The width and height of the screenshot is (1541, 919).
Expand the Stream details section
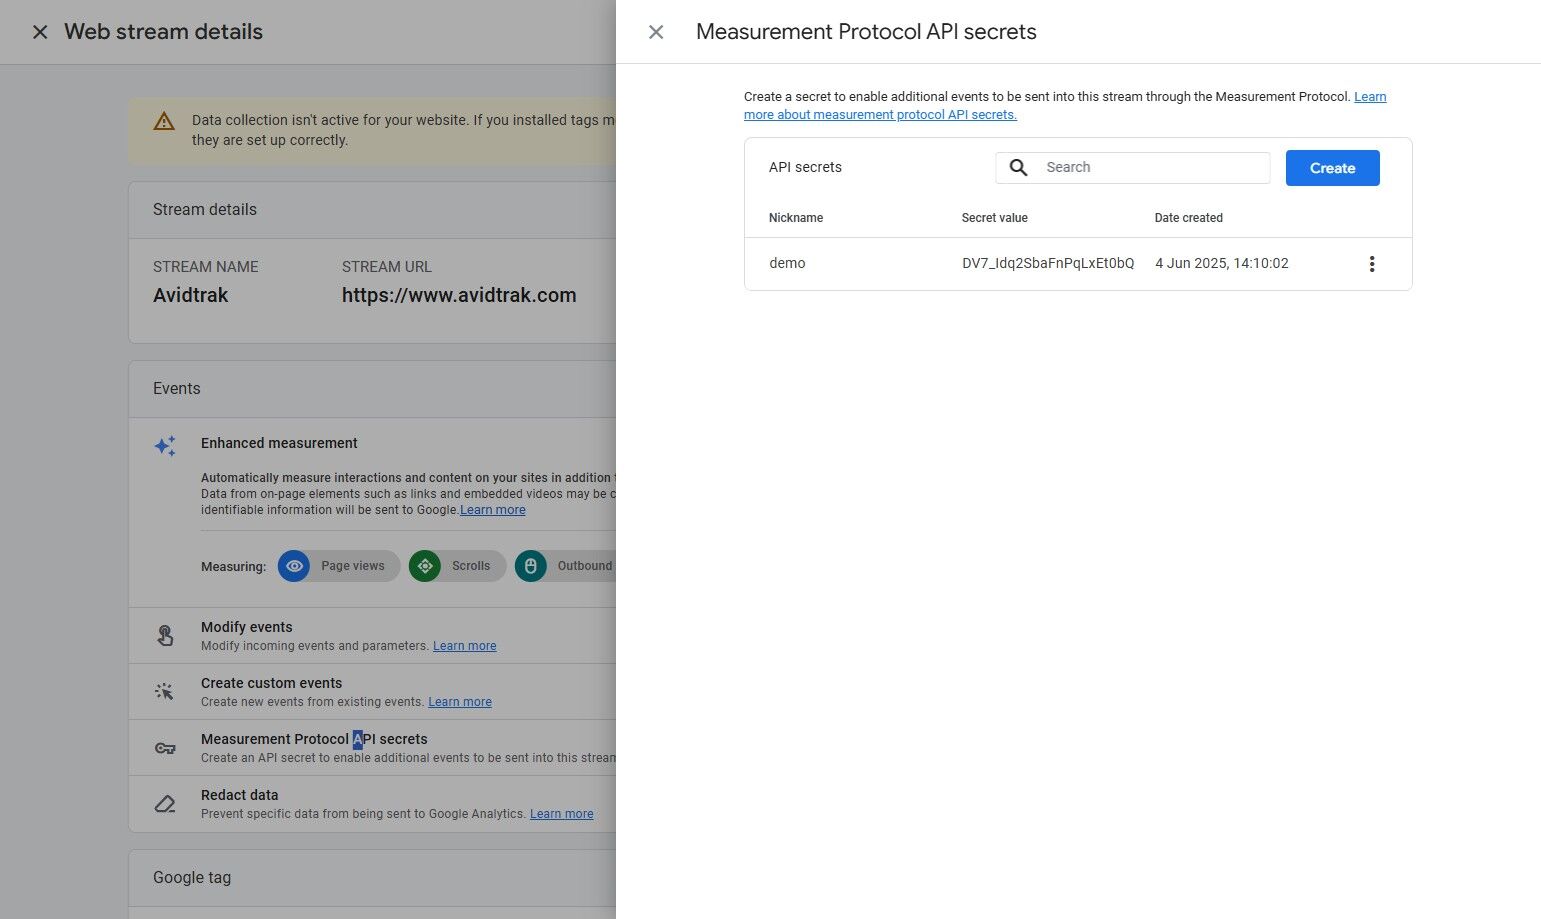pos(205,209)
